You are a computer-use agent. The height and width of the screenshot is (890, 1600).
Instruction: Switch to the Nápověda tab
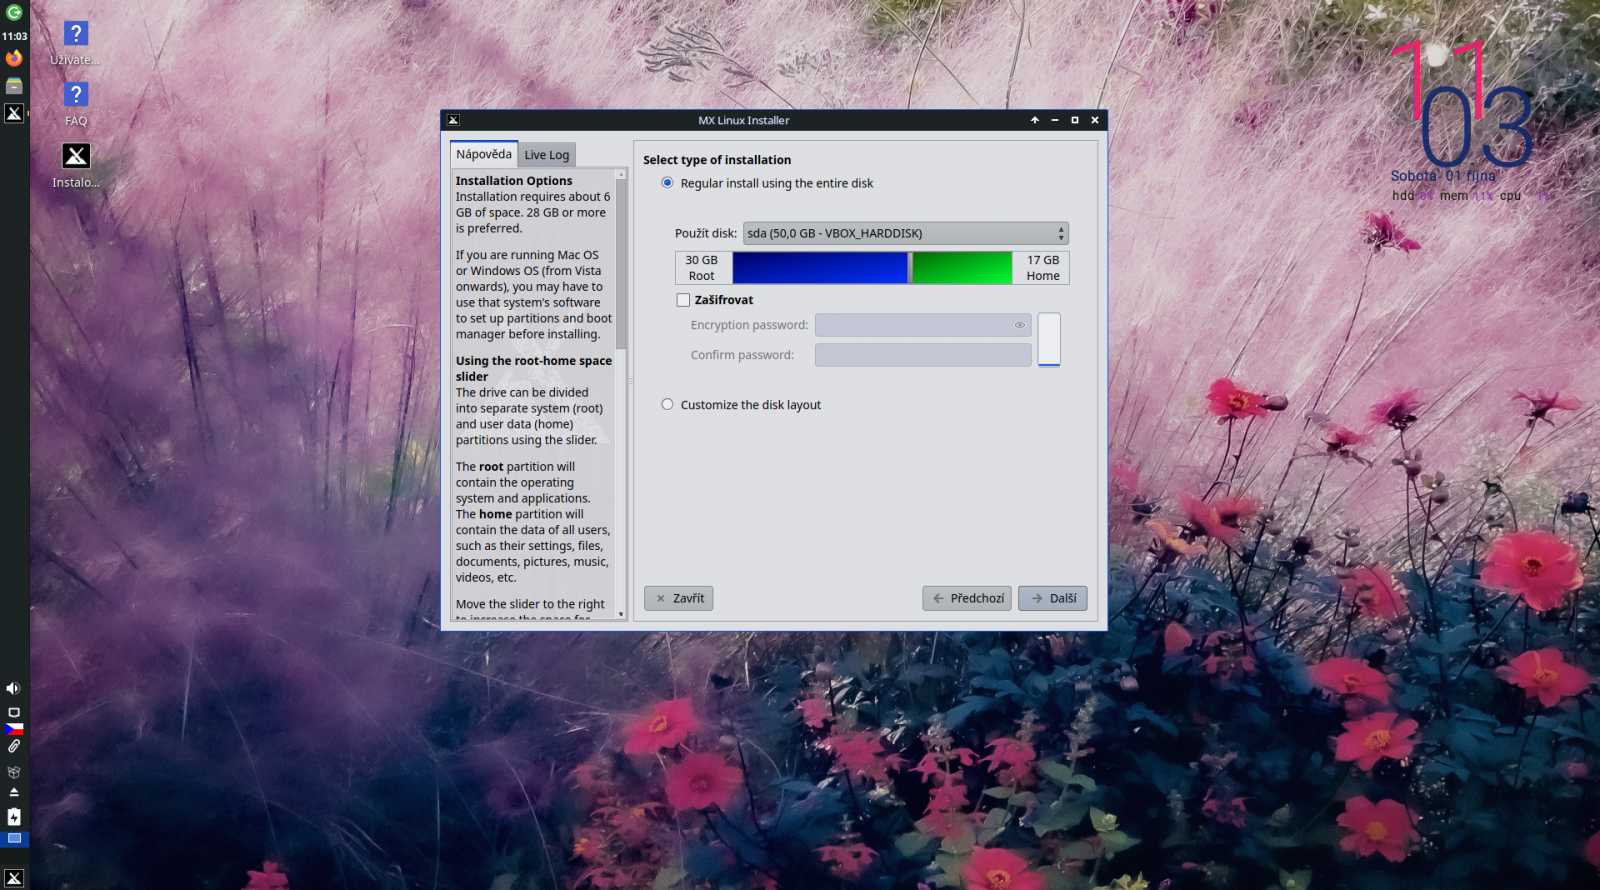pos(484,154)
